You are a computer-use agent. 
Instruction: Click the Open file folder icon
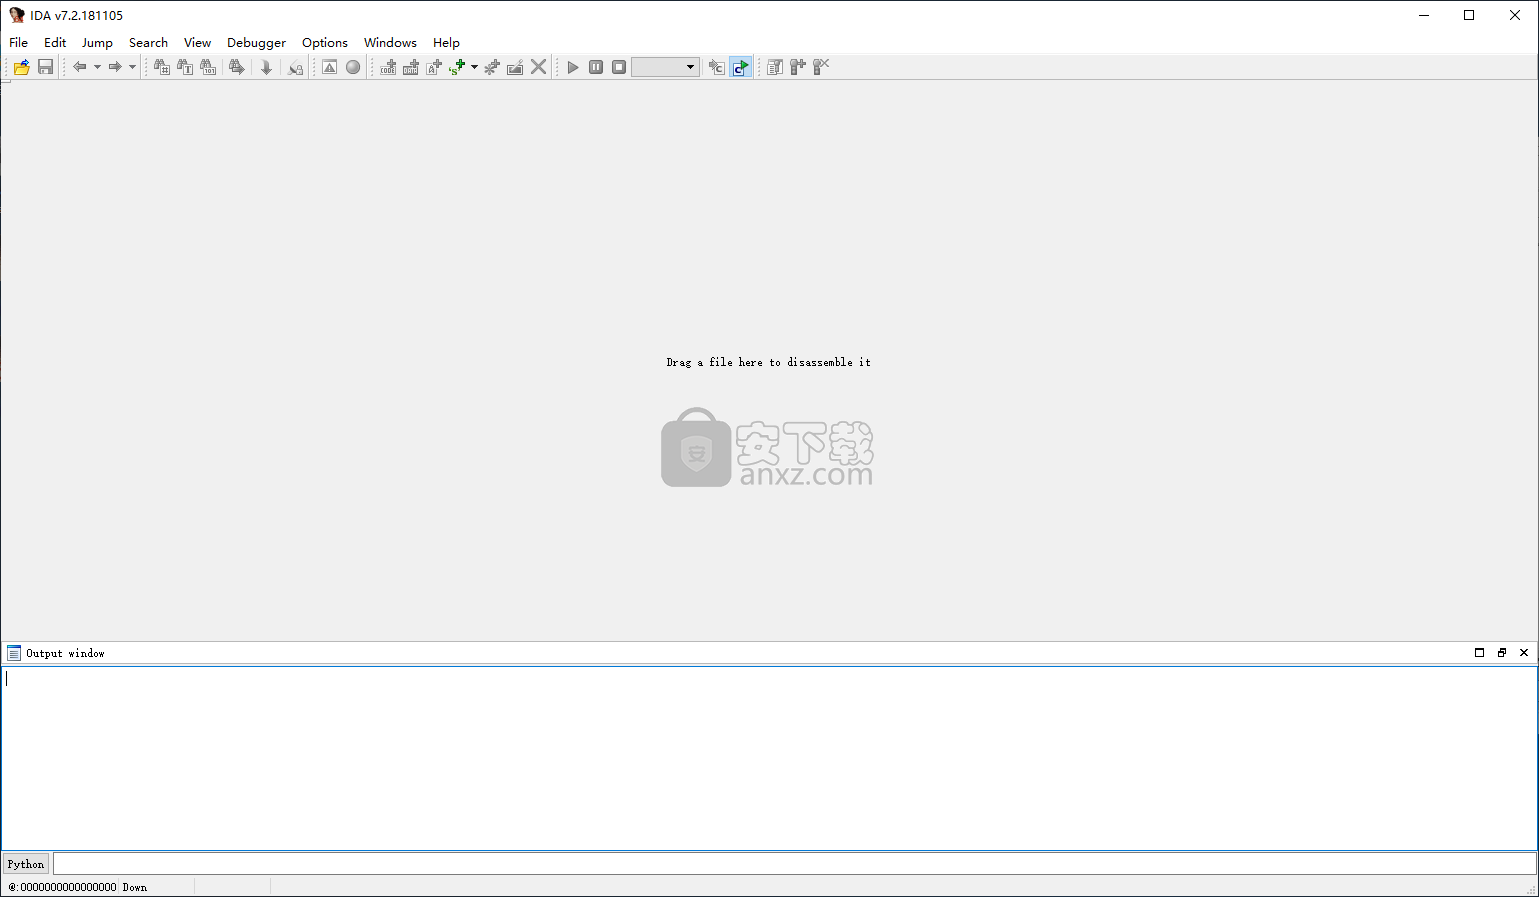click(x=21, y=67)
